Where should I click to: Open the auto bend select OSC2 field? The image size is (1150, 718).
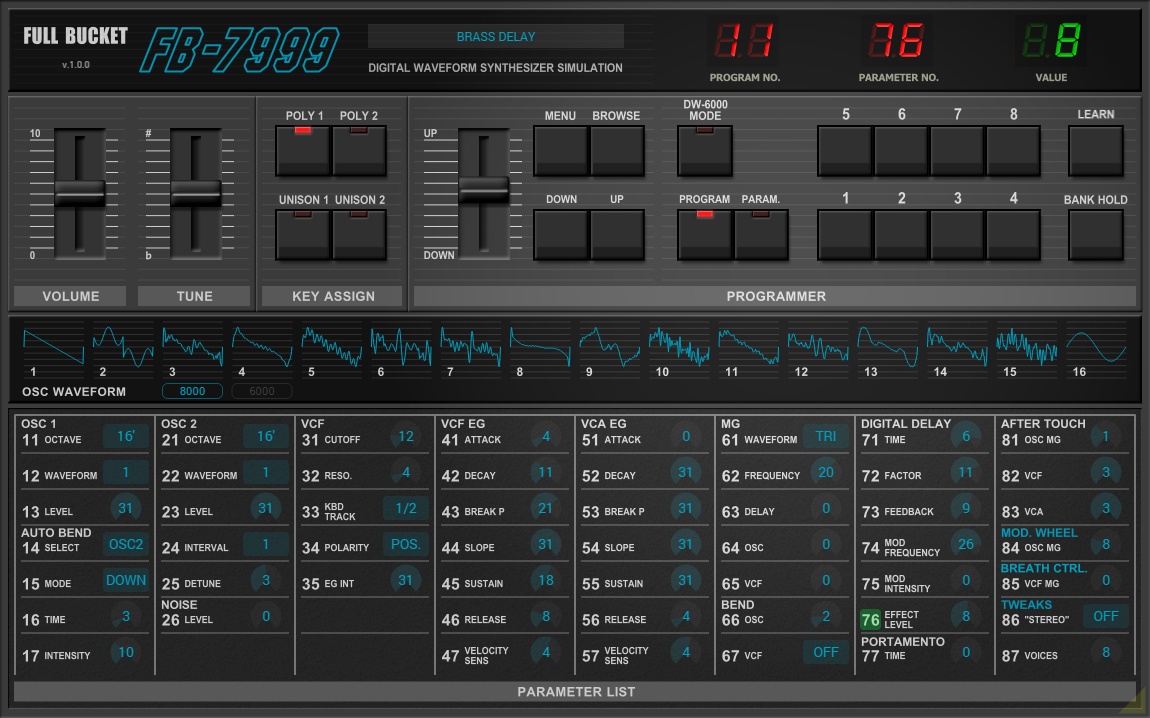pyautogui.click(x=126, y=545)
